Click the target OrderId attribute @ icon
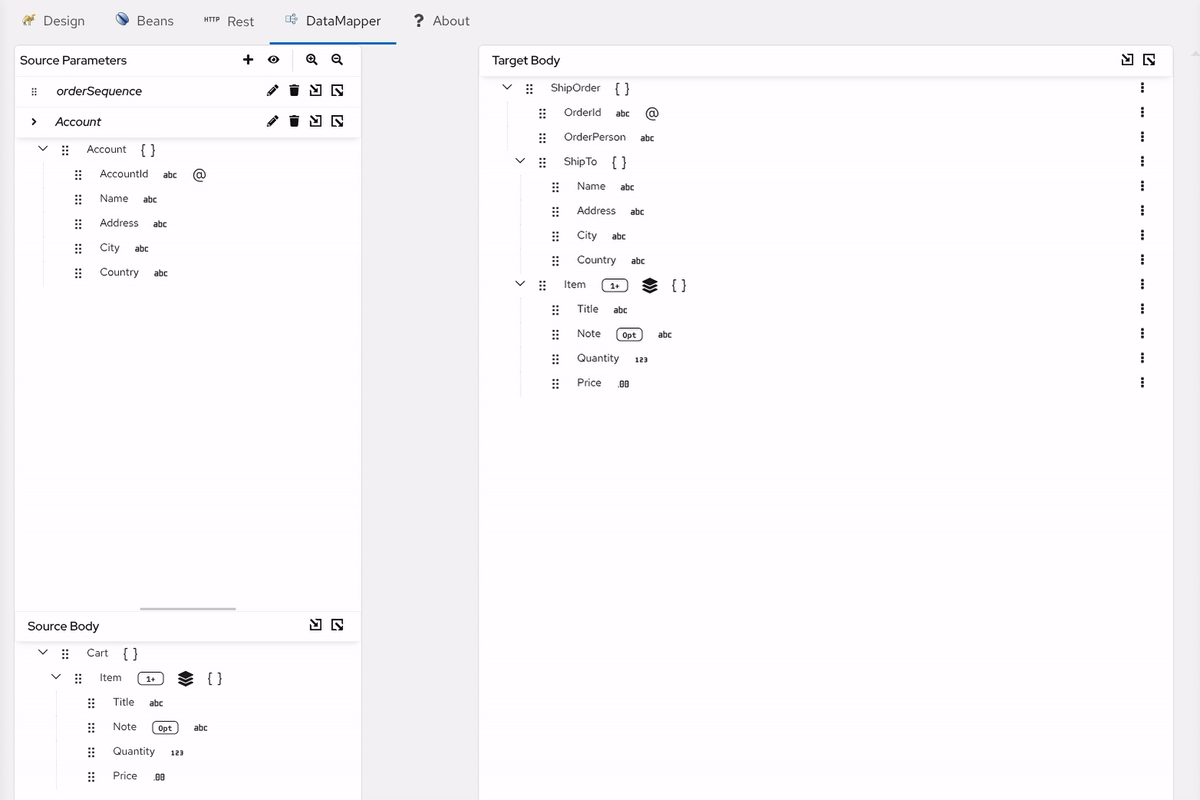Viewport: 1200px width, 800px height. pos(652,113)
